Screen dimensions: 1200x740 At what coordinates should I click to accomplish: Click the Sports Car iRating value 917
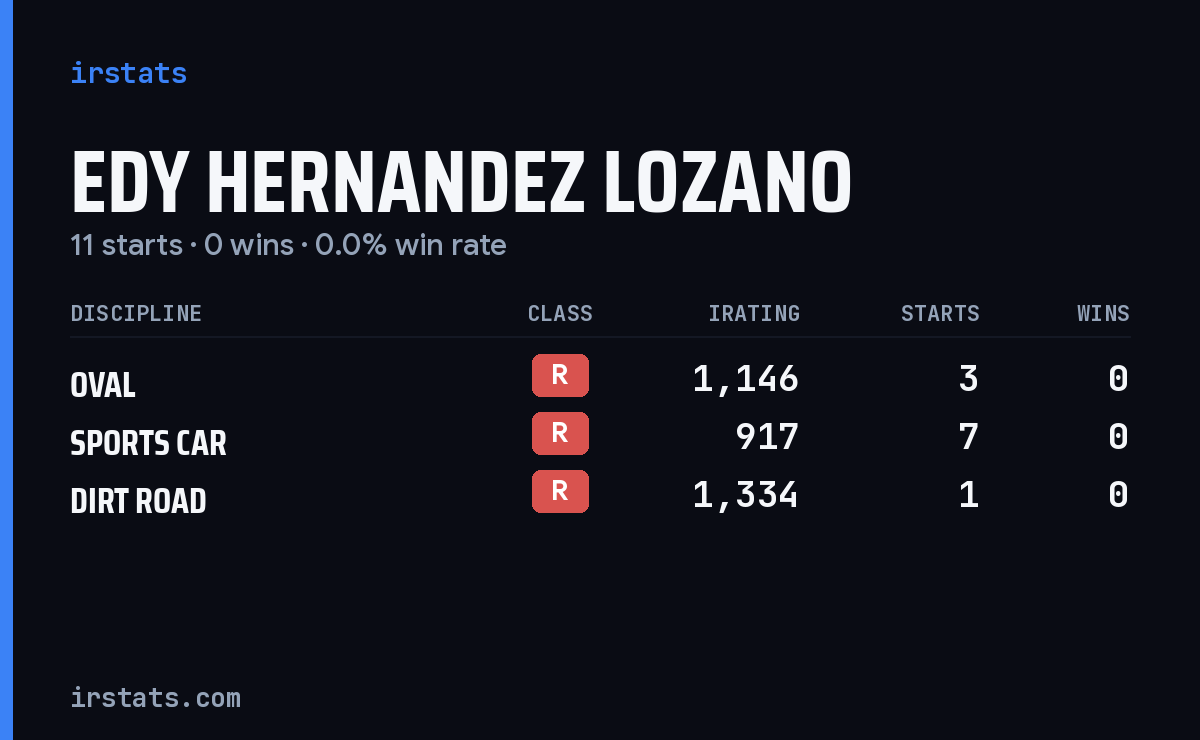[767, 436]
